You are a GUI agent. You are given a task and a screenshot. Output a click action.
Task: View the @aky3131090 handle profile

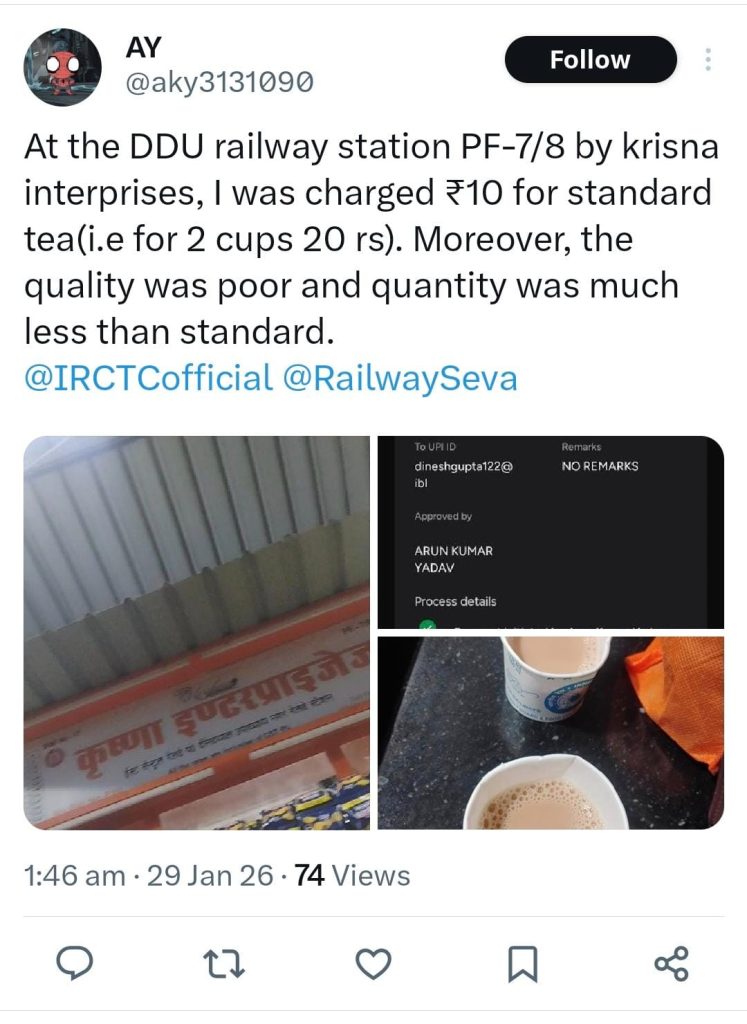point(219,83)
